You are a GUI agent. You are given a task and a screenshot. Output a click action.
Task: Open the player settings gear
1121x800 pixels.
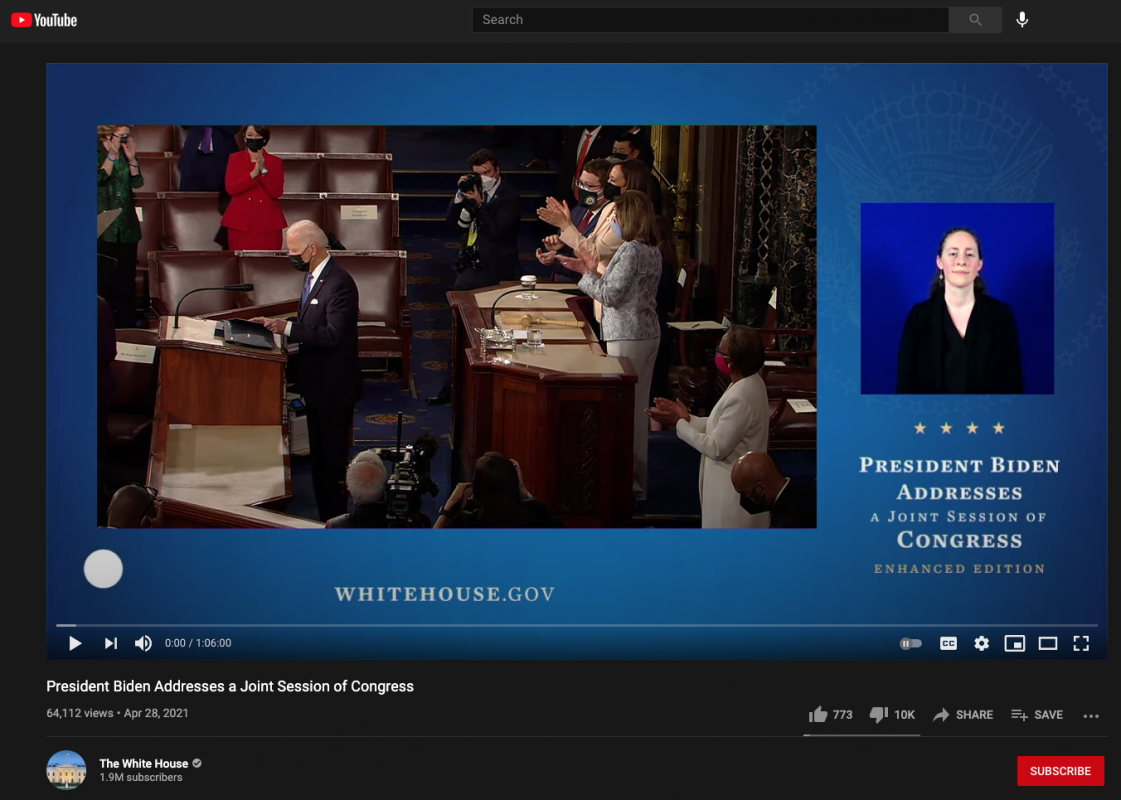[x=982, y=643]
